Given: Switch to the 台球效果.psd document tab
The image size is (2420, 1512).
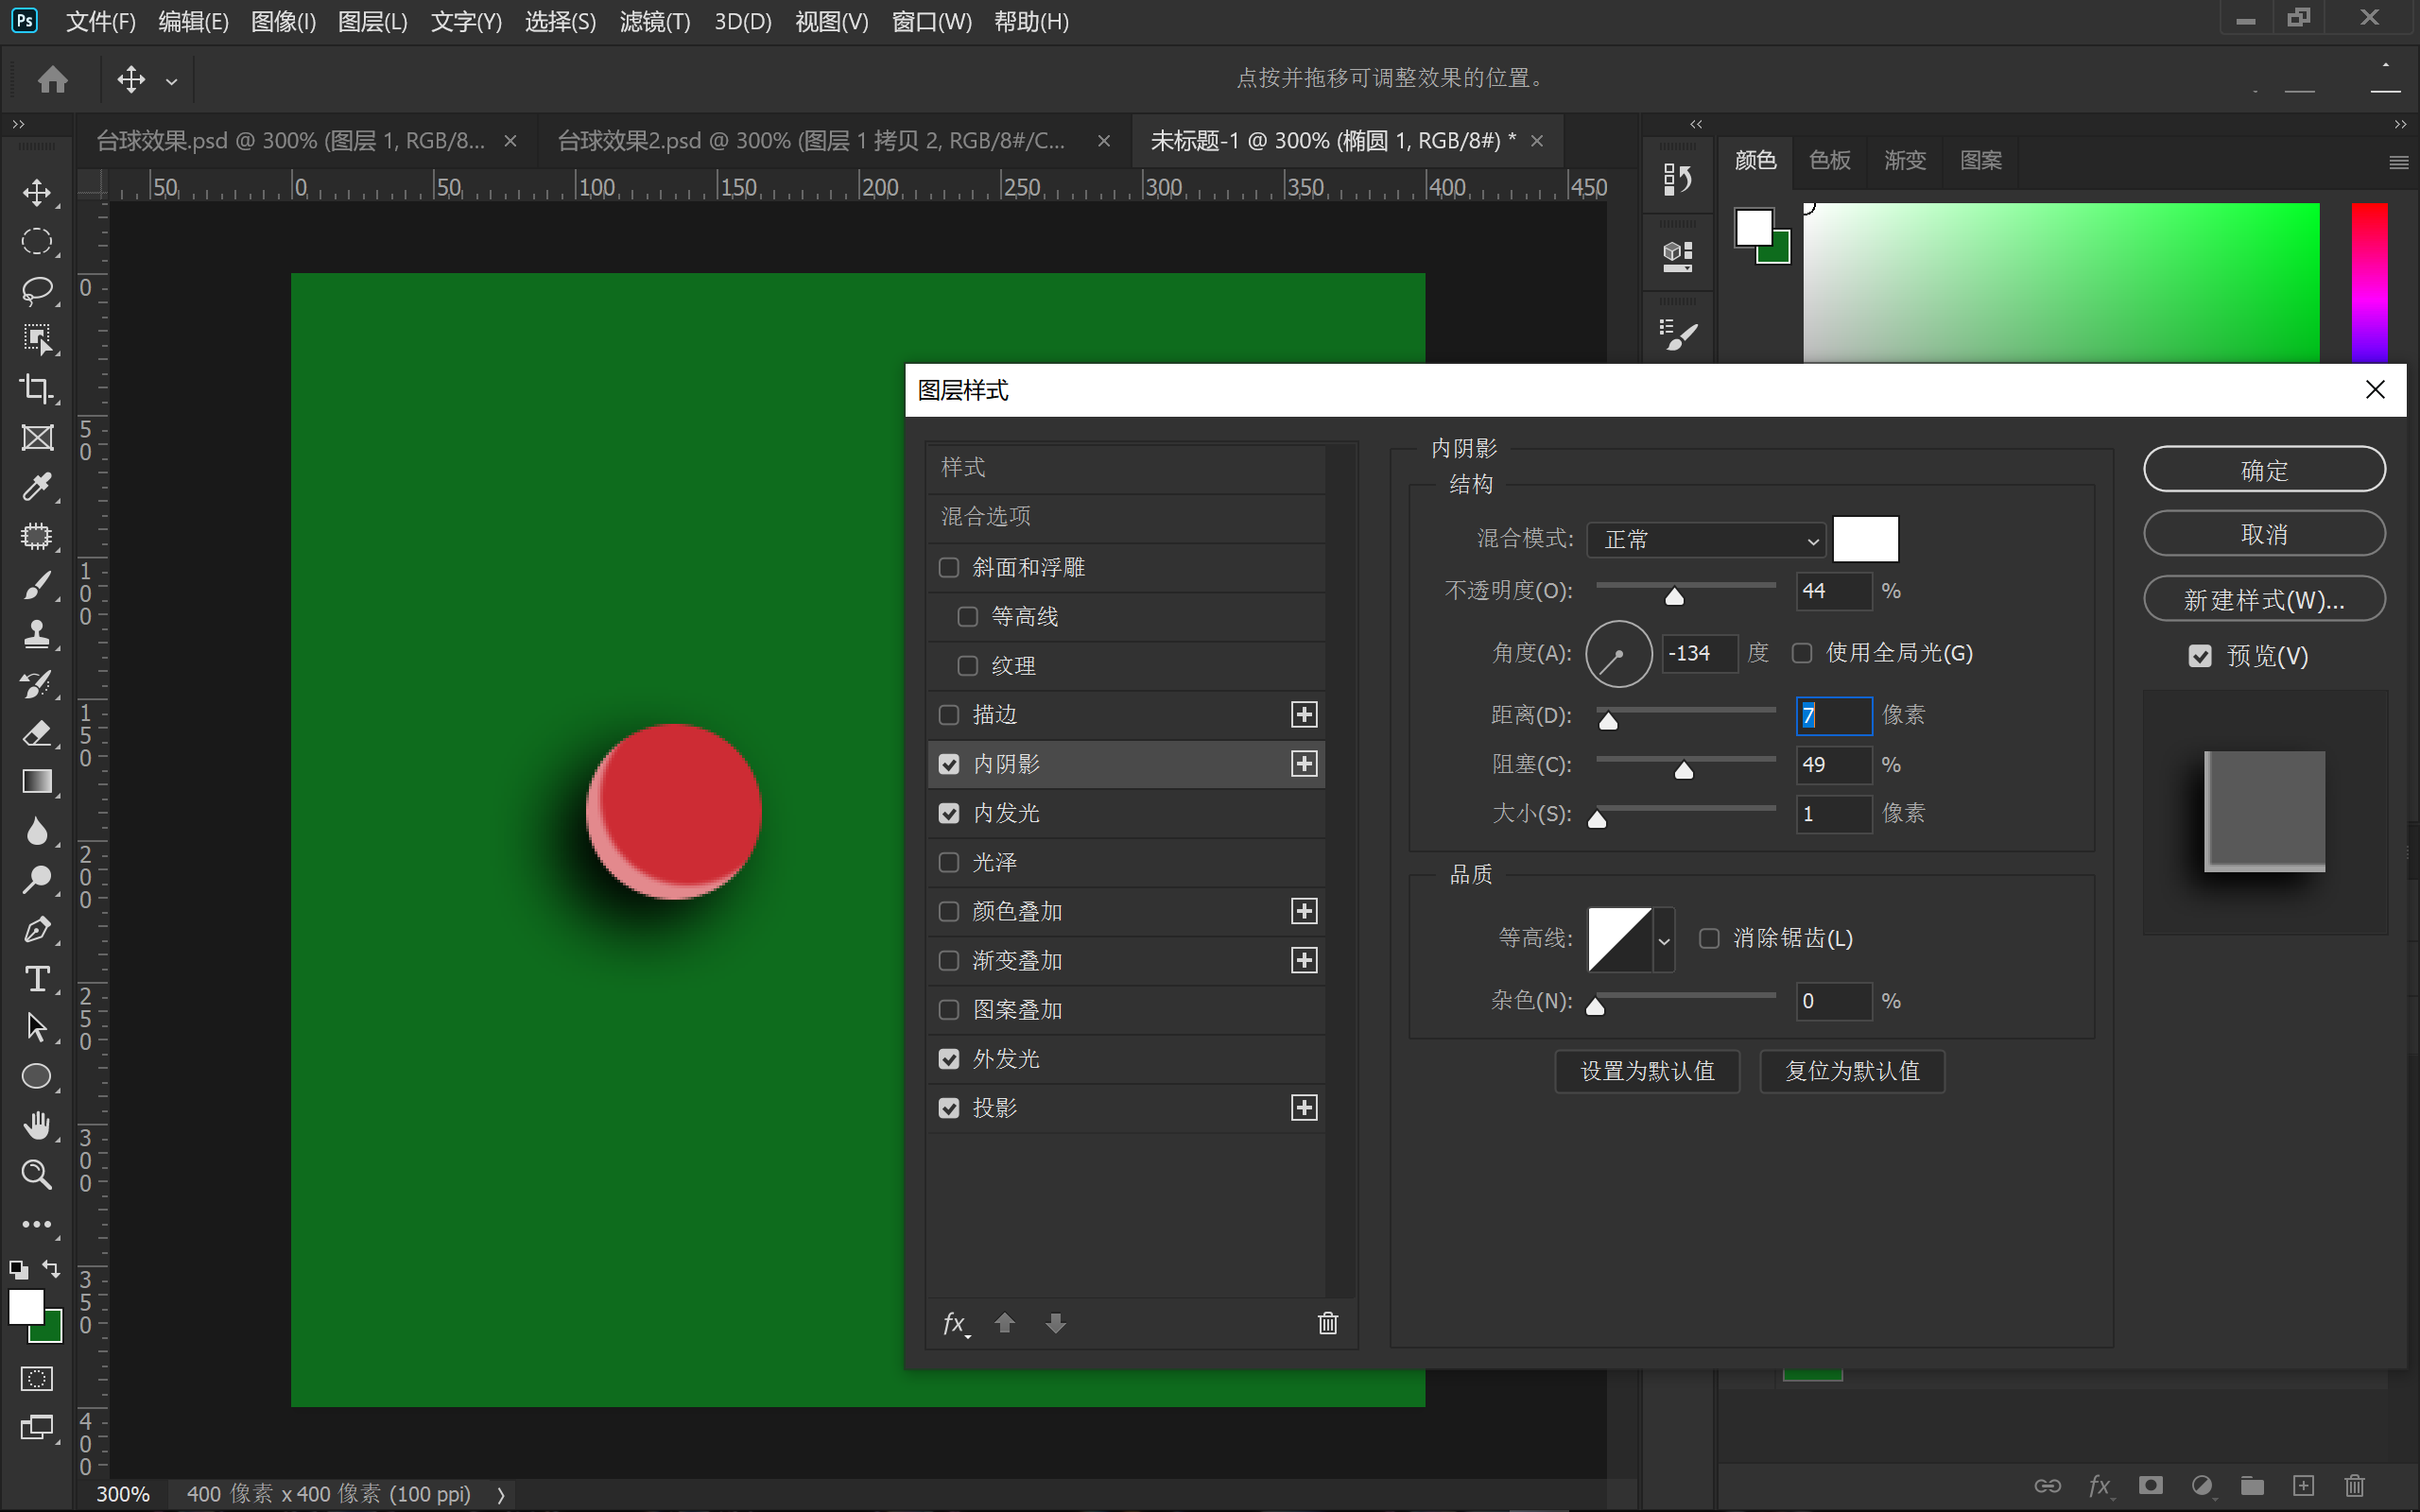Looking at the screenshot, I should (291, 141).
